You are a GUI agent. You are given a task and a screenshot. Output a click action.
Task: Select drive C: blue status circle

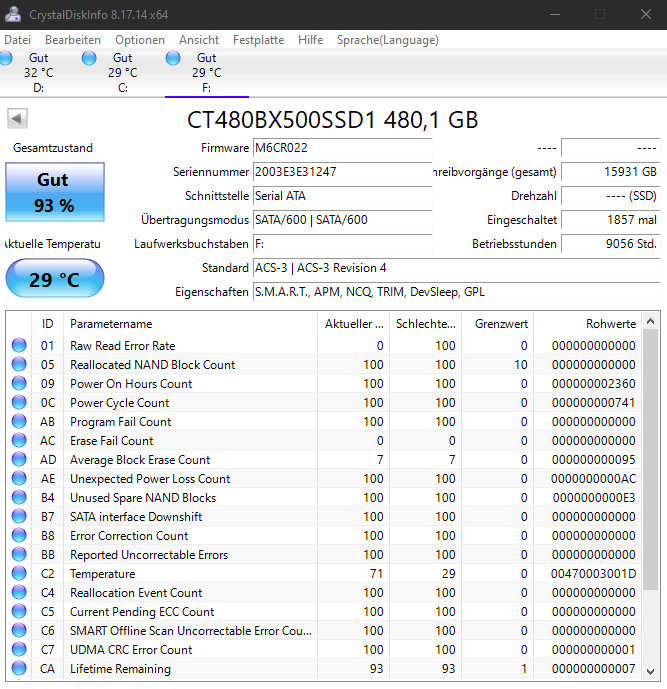[x=89, y=58]
